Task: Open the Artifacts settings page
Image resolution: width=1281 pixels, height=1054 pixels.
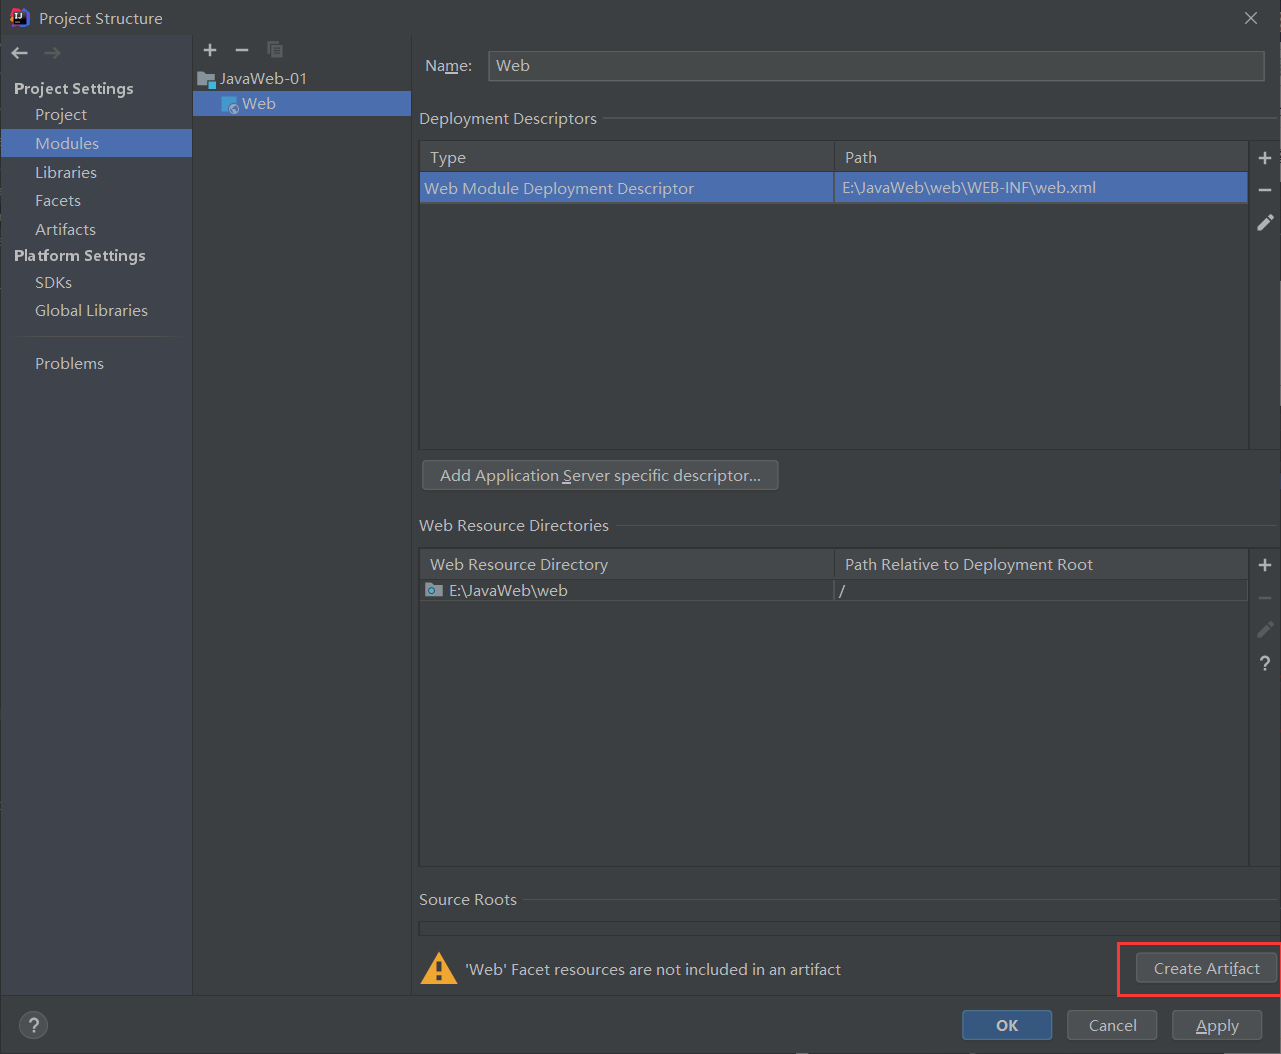Action: tap(65, 229)
